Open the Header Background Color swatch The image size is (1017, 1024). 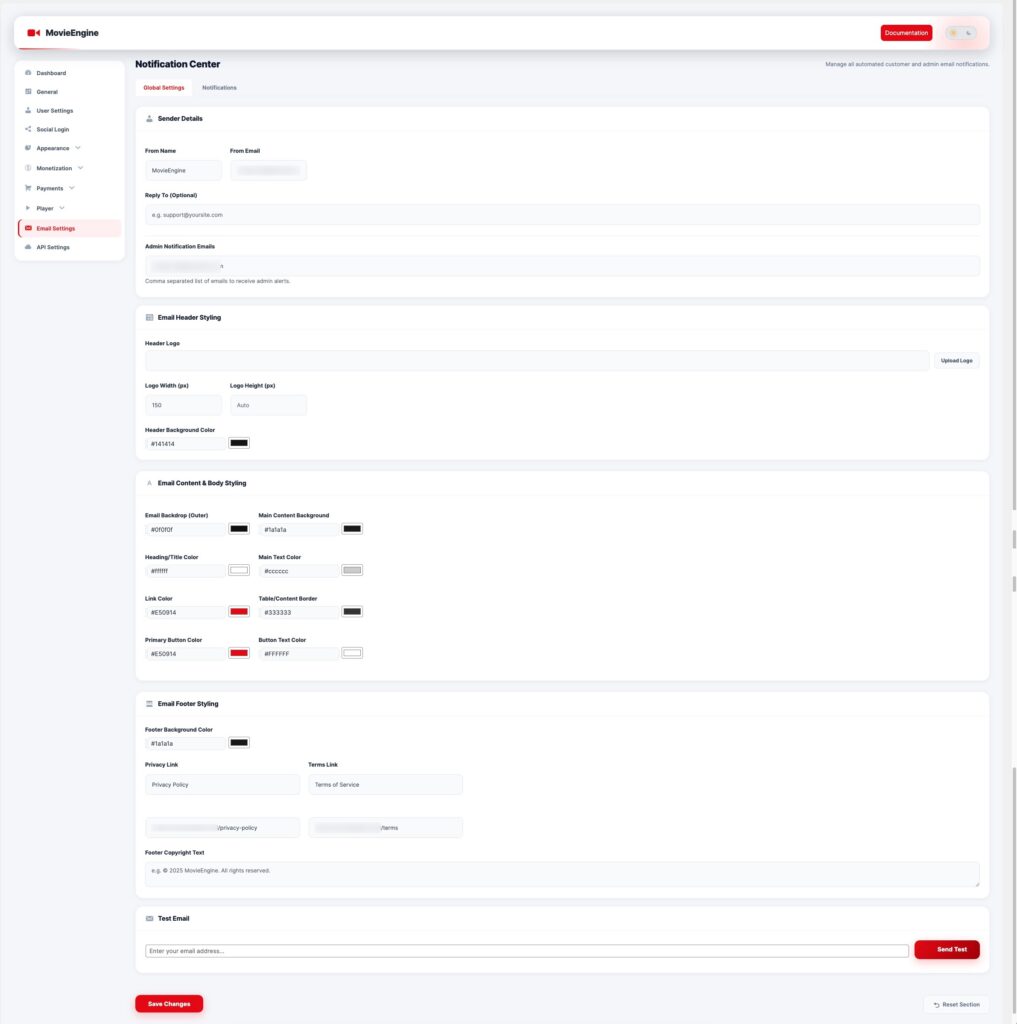(239, 443)
